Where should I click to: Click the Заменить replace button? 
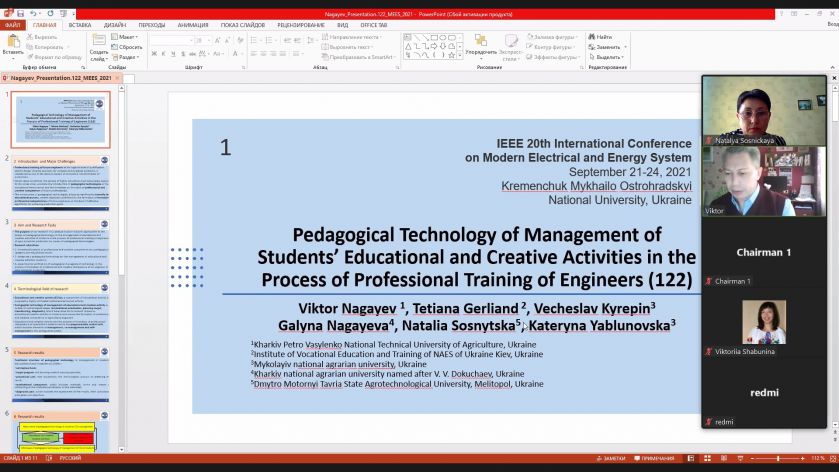(x=607, y=47)
